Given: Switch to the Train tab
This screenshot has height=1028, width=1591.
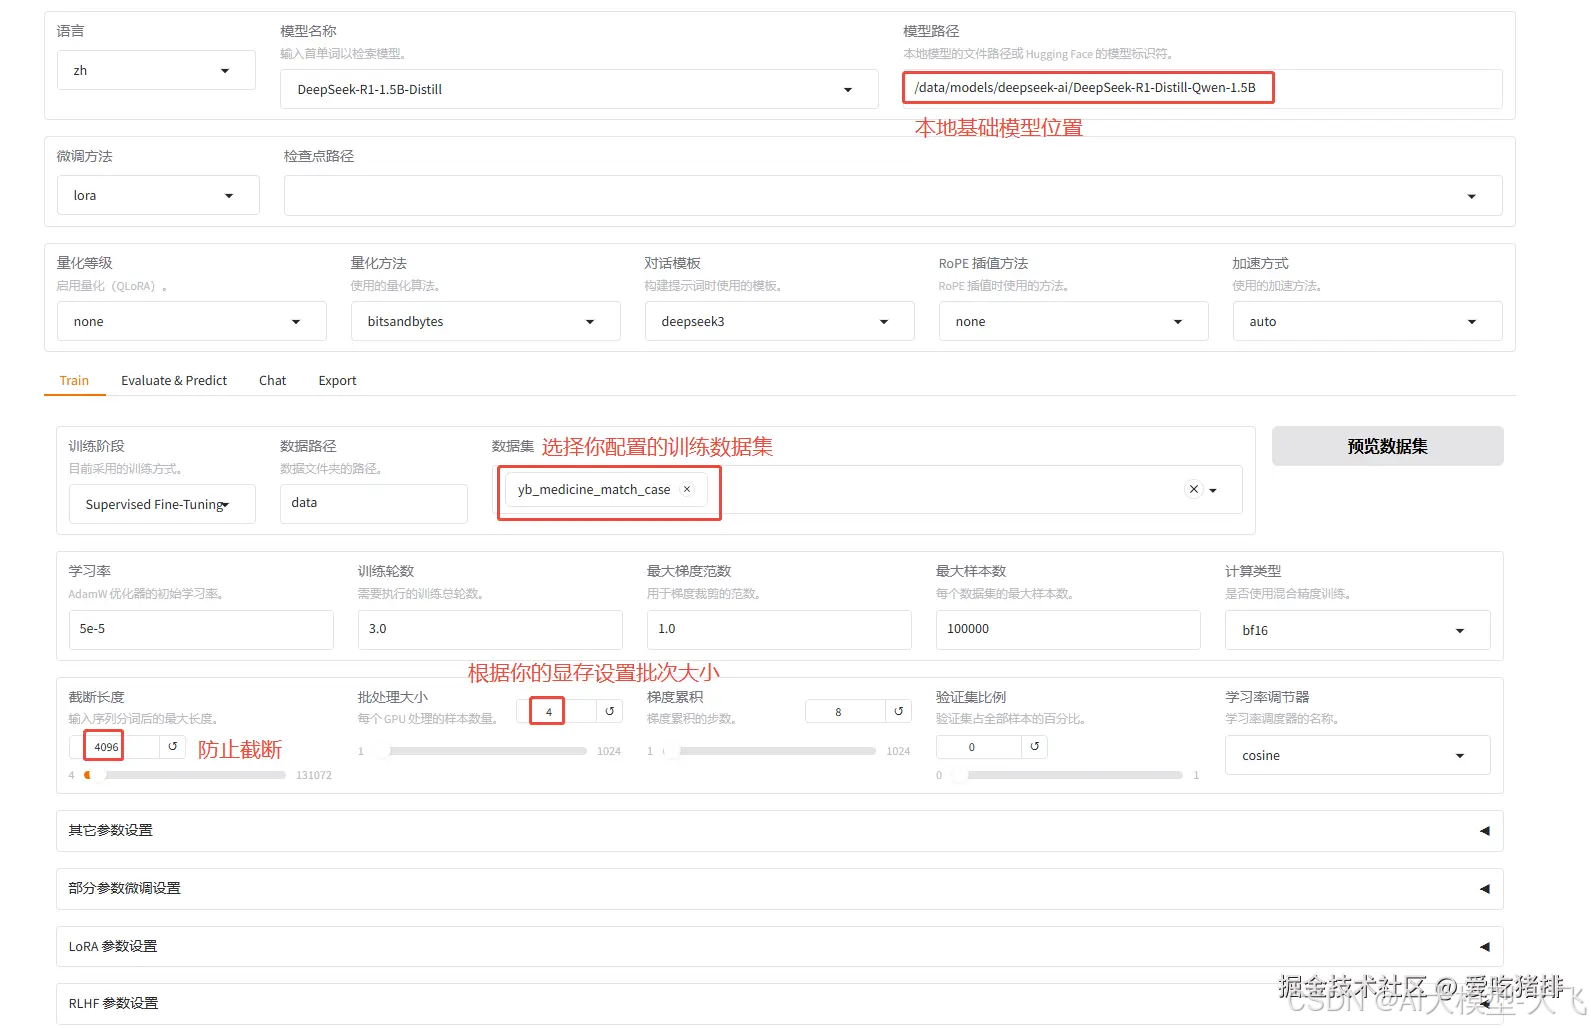Looking at the screenshot, I should click(x=74, y=380).
